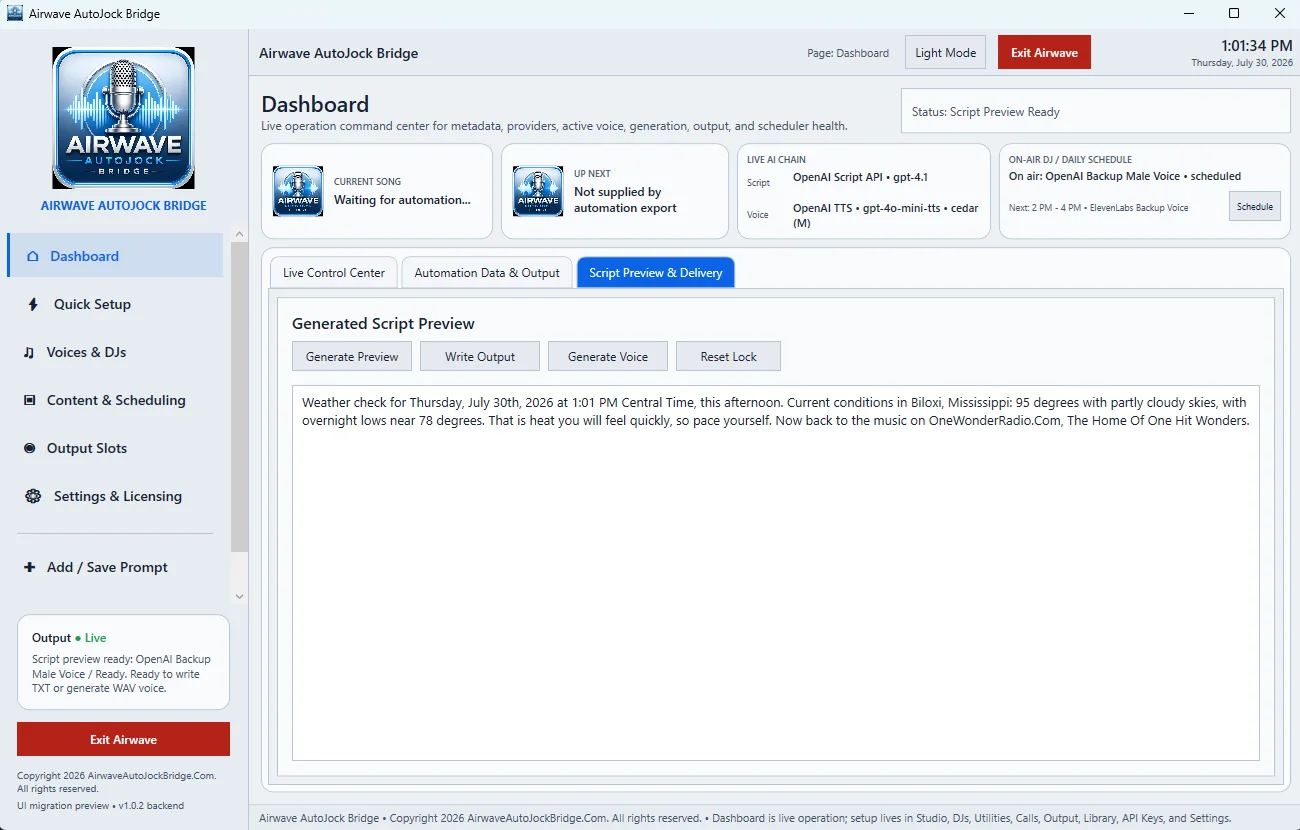Click the Current Song artwork thumbnail

[x=298, y=191]
